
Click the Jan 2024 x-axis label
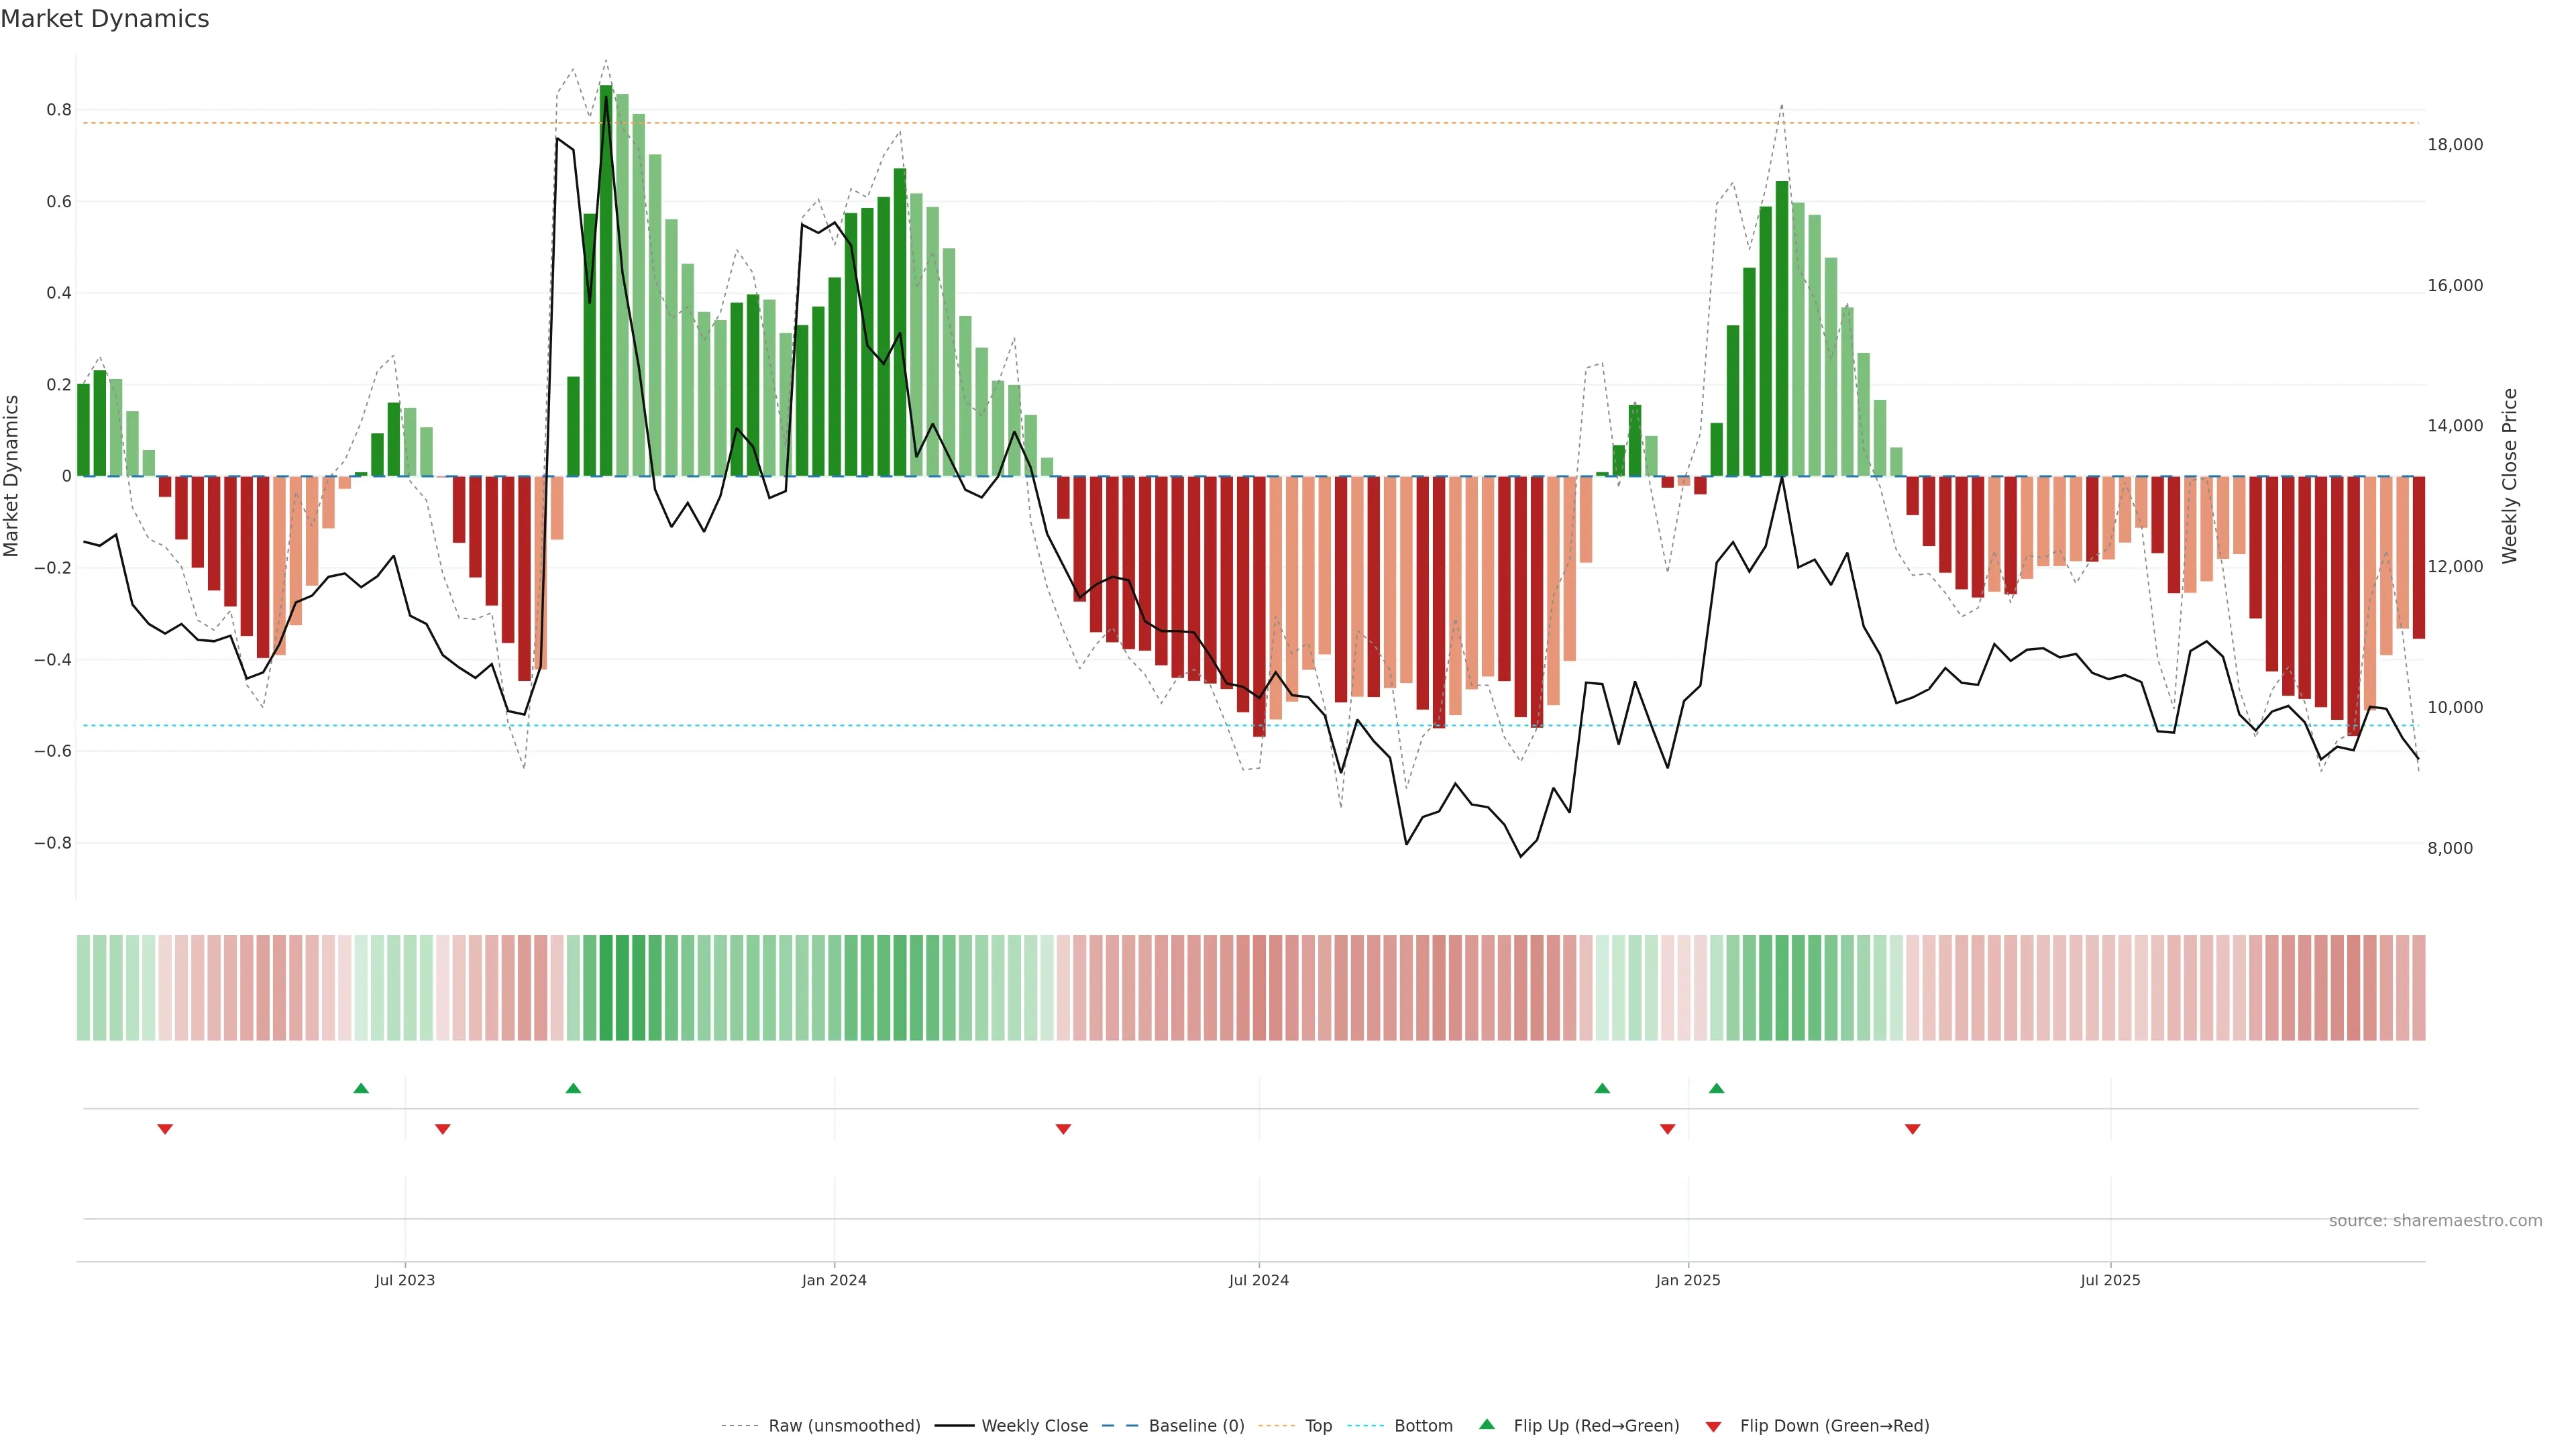point(834,1280)
